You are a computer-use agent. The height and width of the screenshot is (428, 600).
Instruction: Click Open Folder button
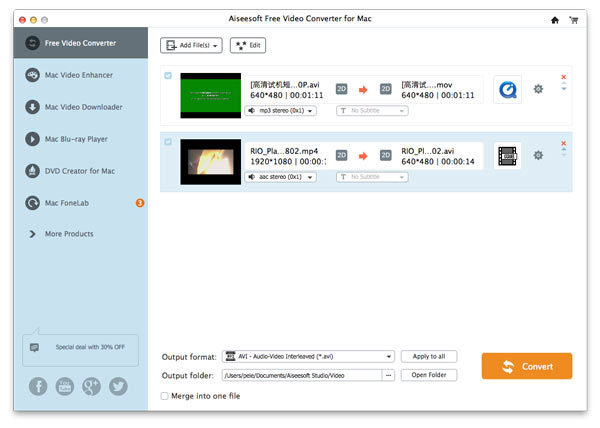429,375
